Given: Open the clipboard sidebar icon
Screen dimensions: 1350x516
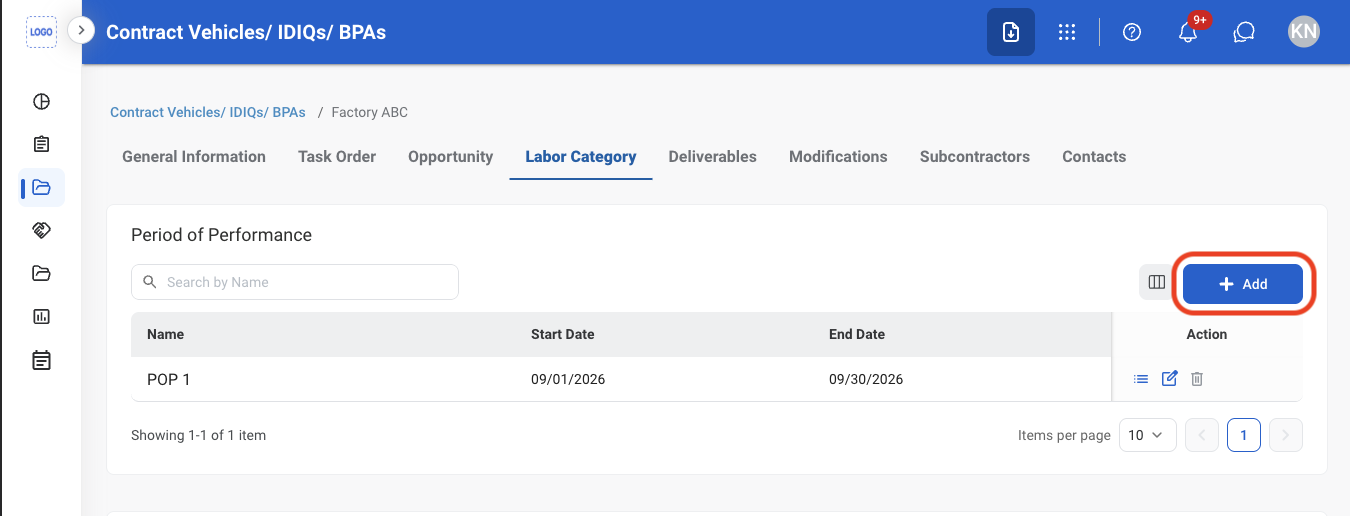Looking at the screenshot, I should pos(41,144).
